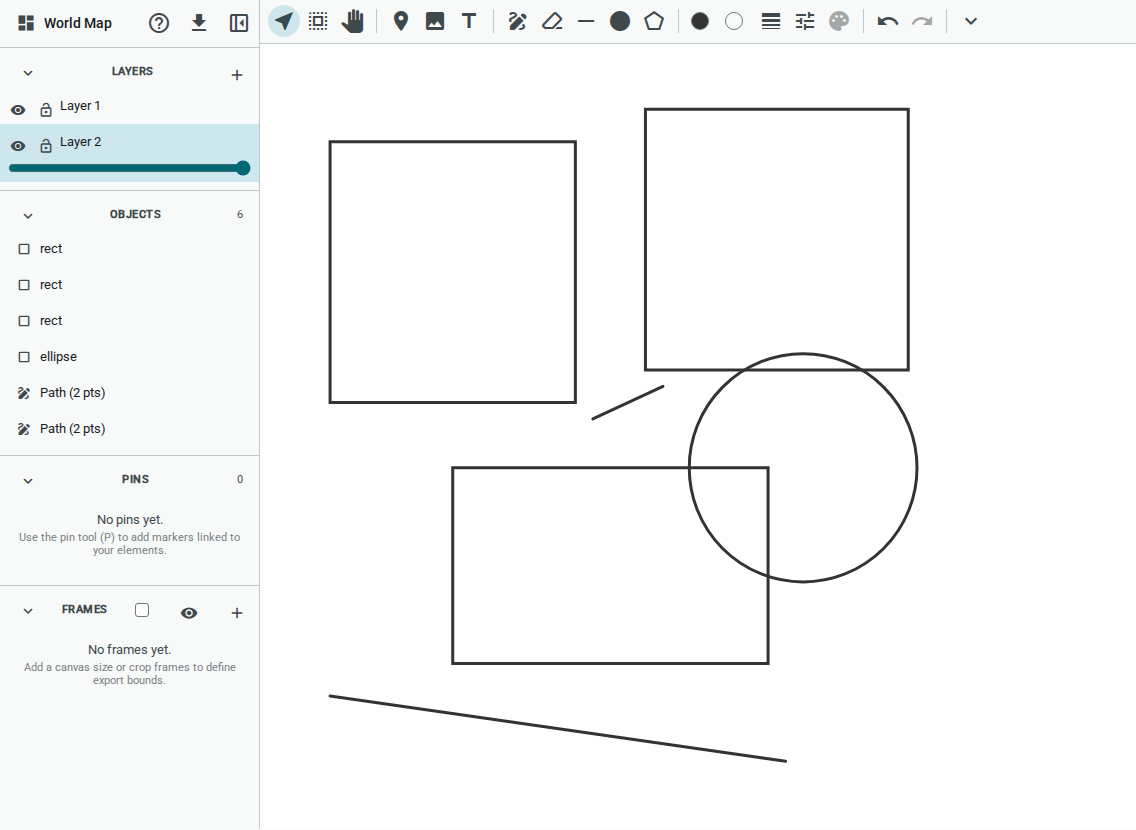Select the pin marker tool
This screenshot has width=1136, height=830.
[401, 21]
